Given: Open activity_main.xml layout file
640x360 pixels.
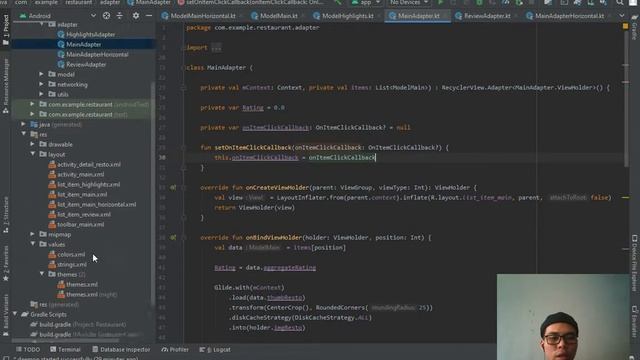Looking at the screenshot, I should (x=76, y=175).
